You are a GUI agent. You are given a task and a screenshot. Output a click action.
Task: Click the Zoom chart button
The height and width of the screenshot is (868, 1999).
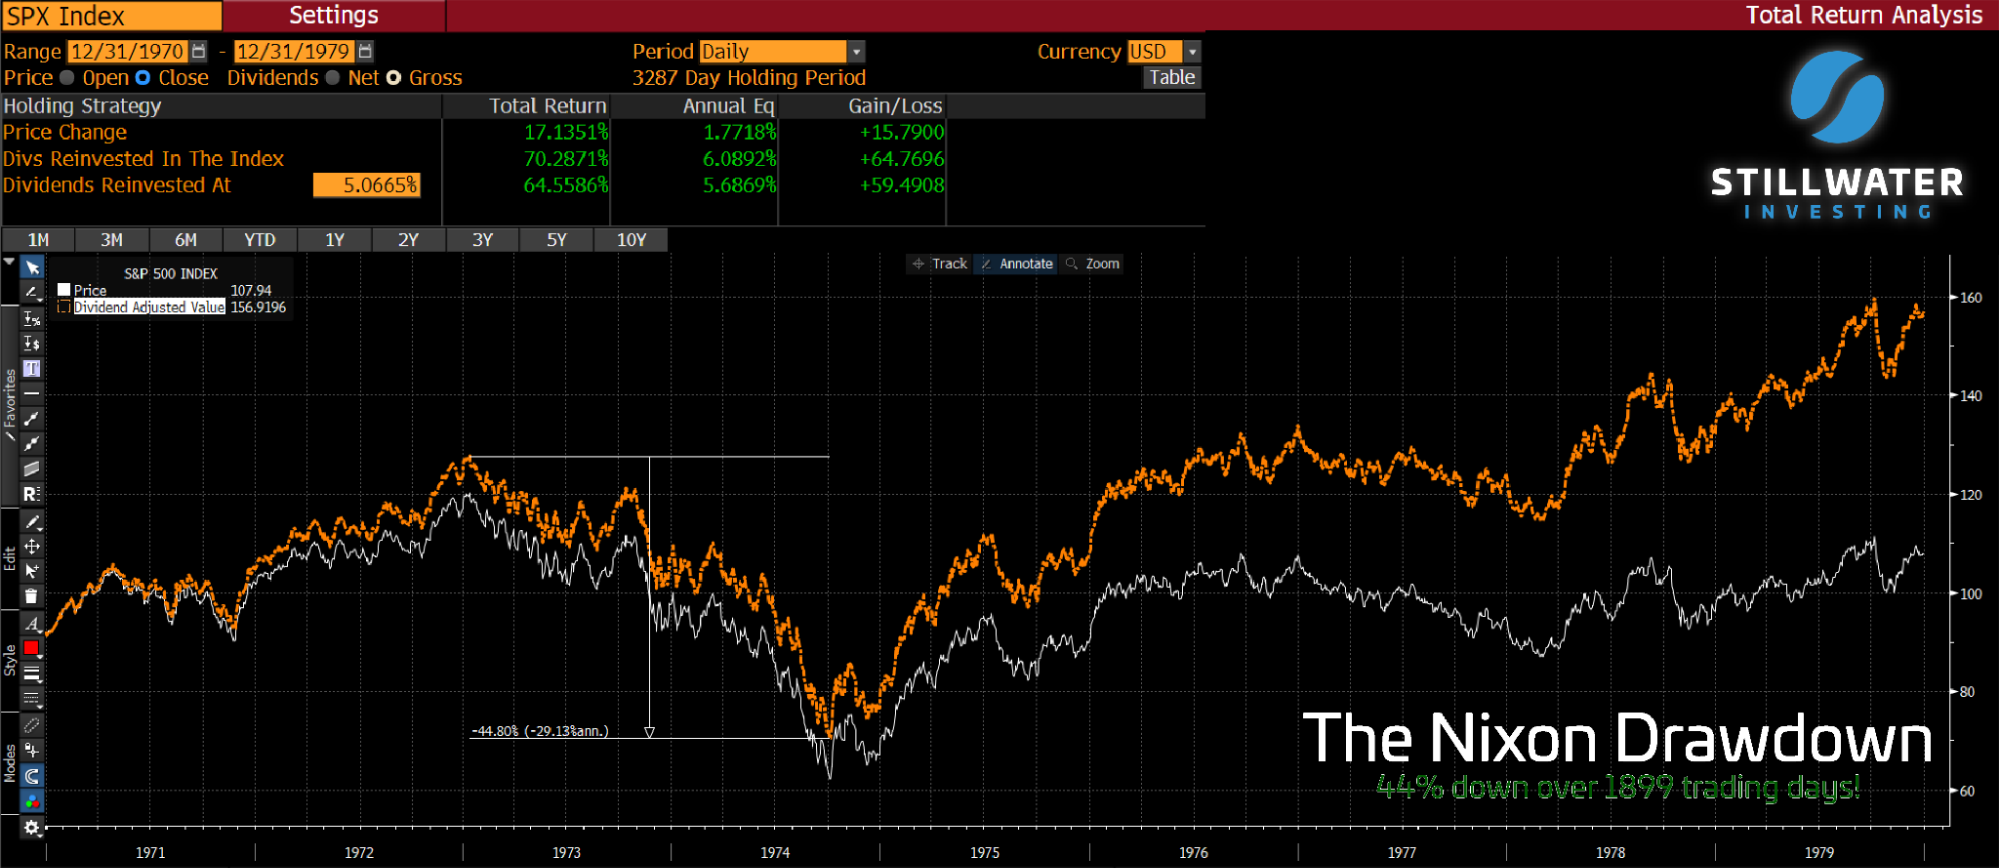[x=1092, y=264]
